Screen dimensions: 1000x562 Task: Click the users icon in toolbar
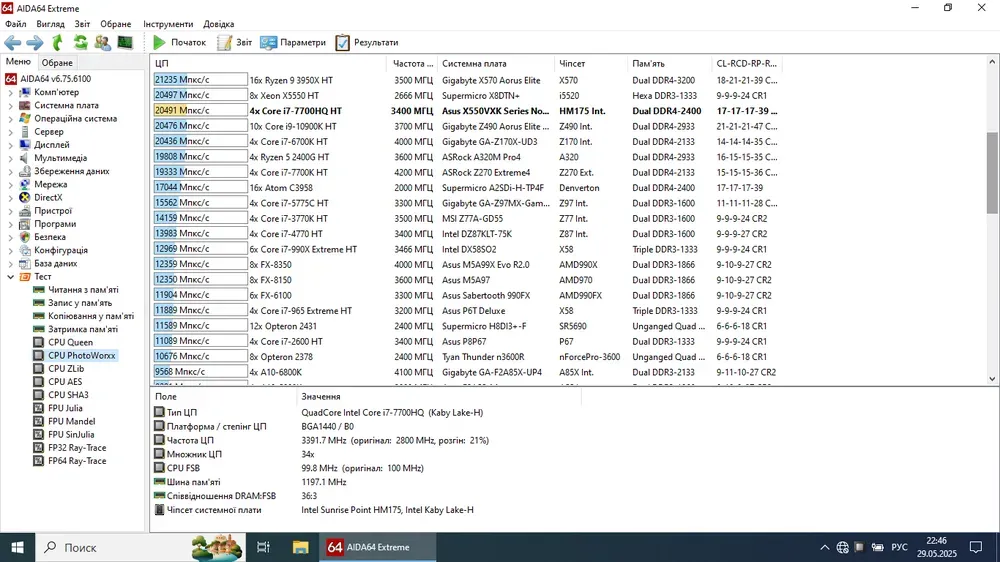pos(102,43)
